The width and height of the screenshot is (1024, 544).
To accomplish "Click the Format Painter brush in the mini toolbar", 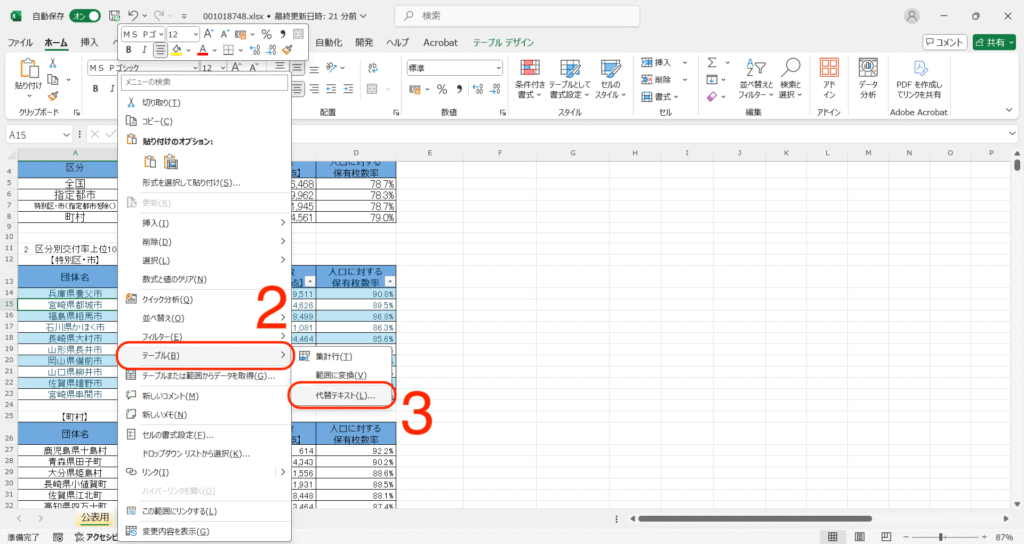I will click(287, 50).
